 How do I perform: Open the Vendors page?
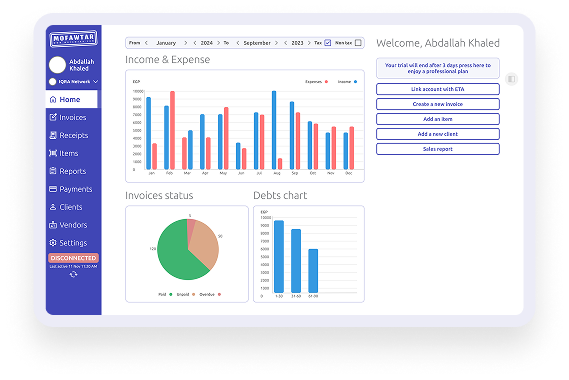tap(68, 225)
